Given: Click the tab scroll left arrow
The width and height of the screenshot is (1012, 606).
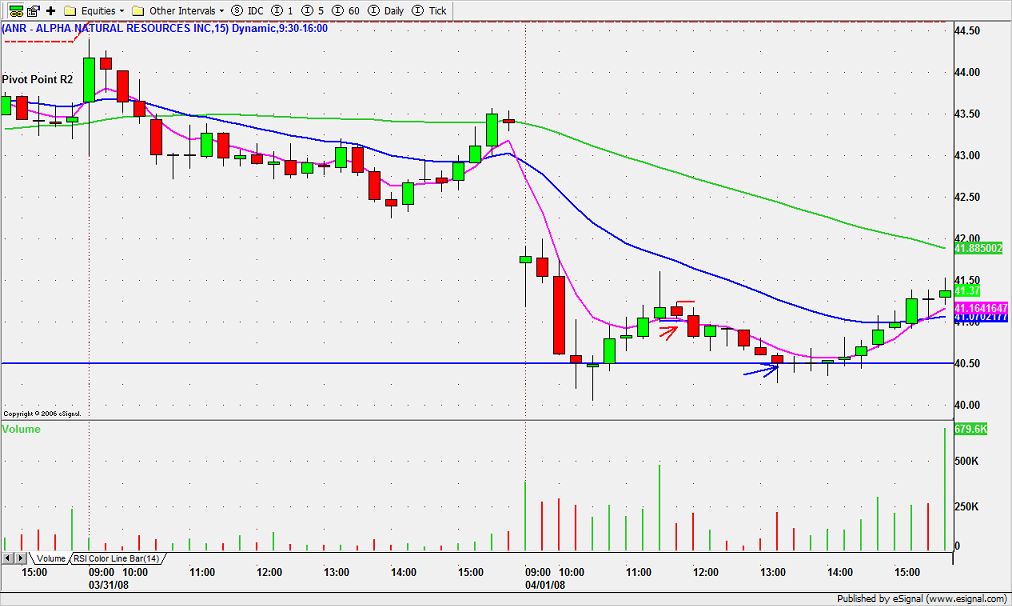Looking at the screenshot, I should (x=8, y=558).
